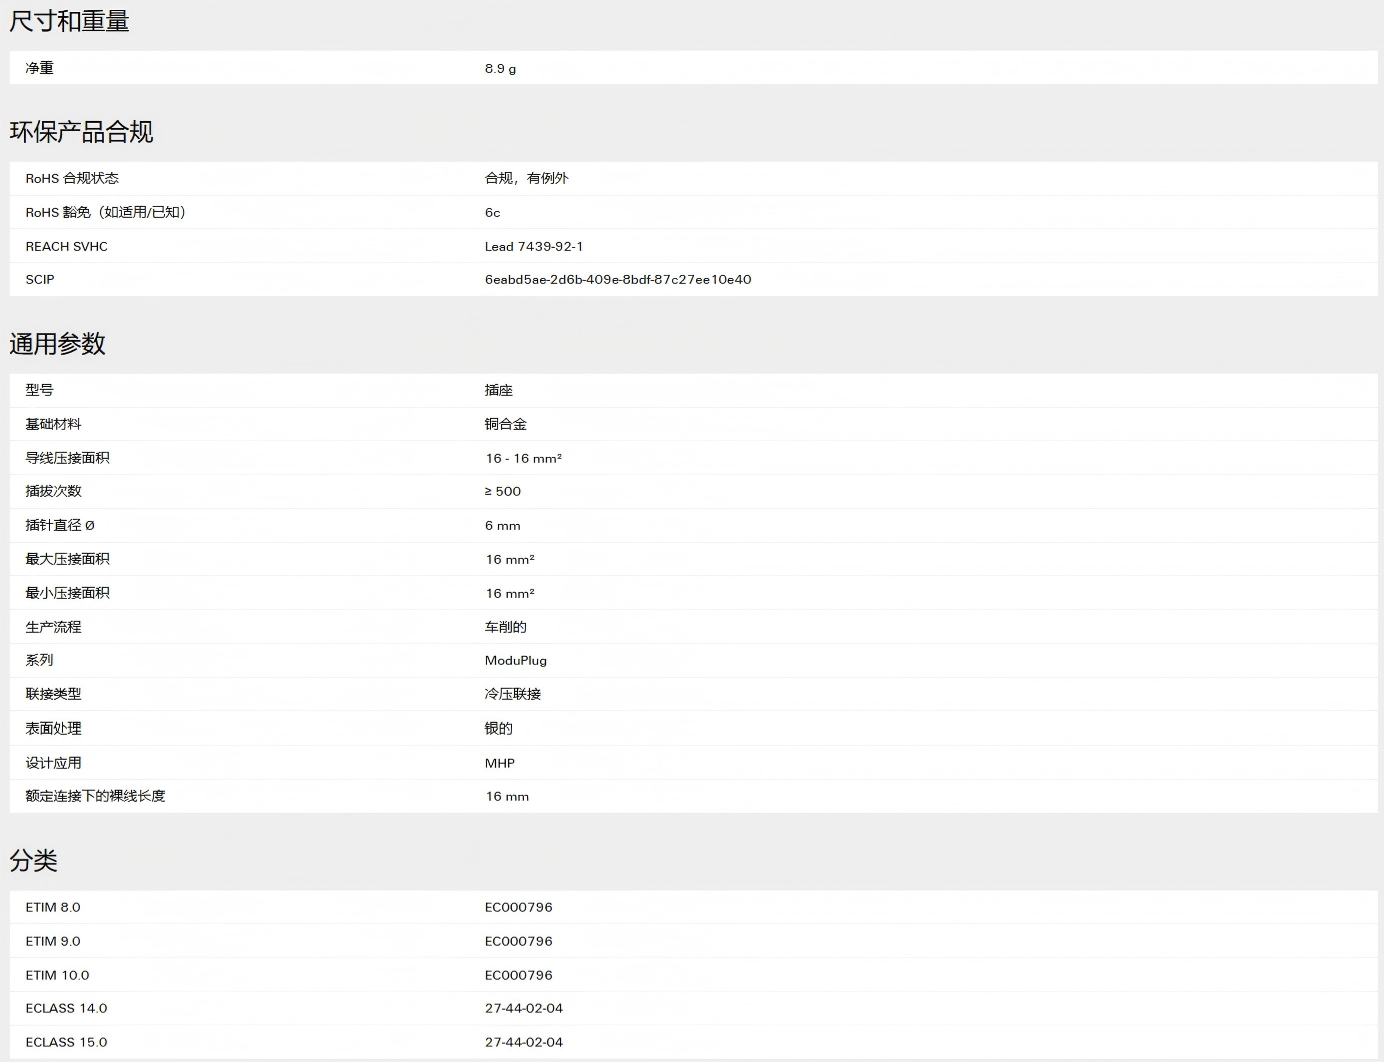Click the ETIM 10.0 row label

57,975
